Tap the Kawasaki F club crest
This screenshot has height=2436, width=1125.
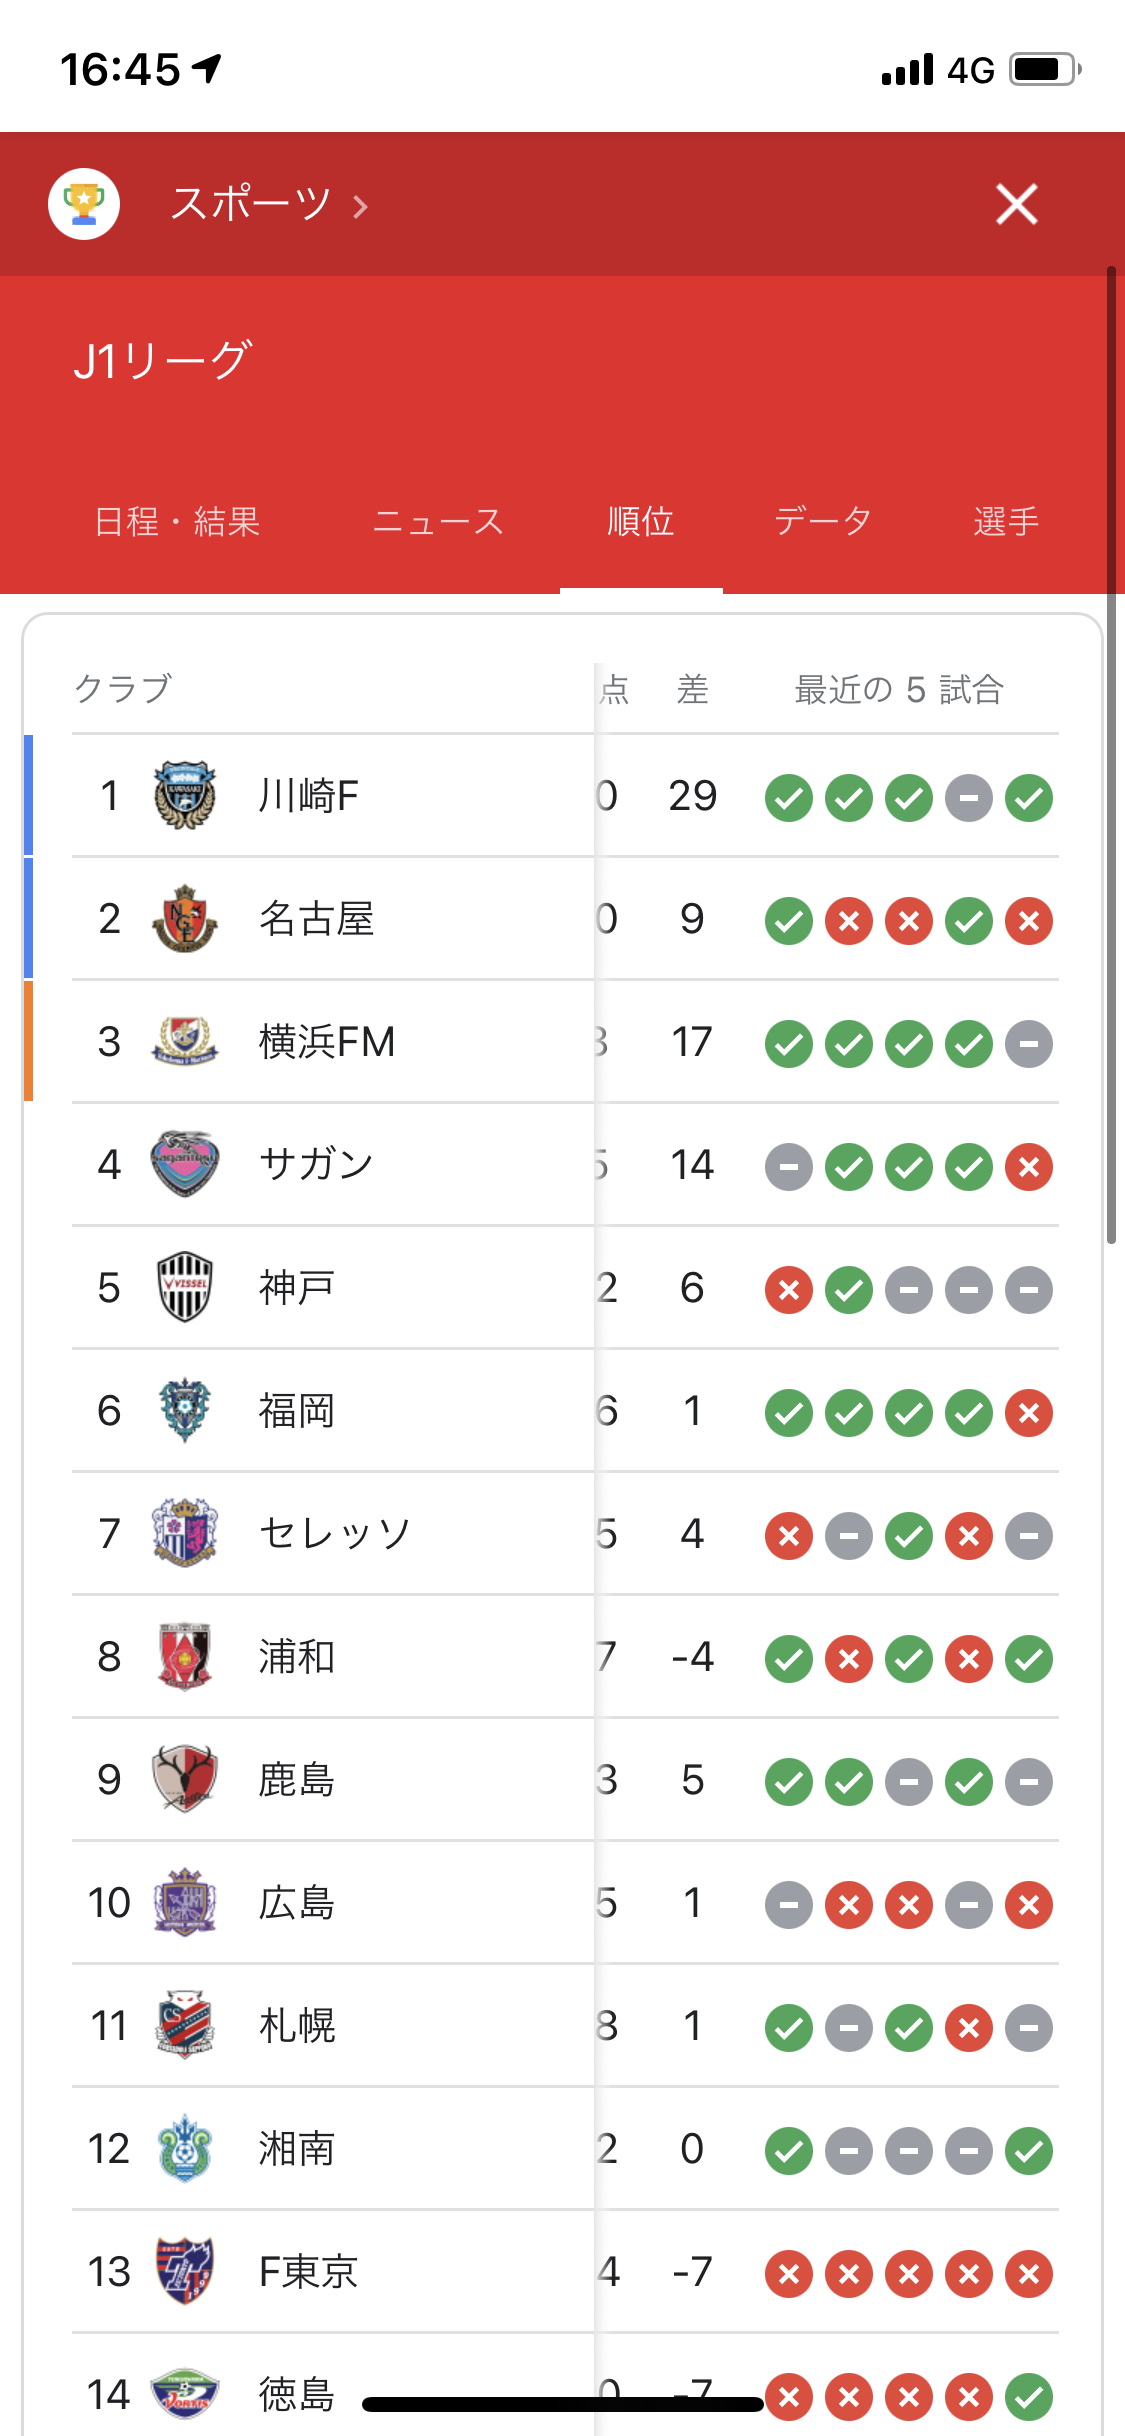[x=185, y=796]
